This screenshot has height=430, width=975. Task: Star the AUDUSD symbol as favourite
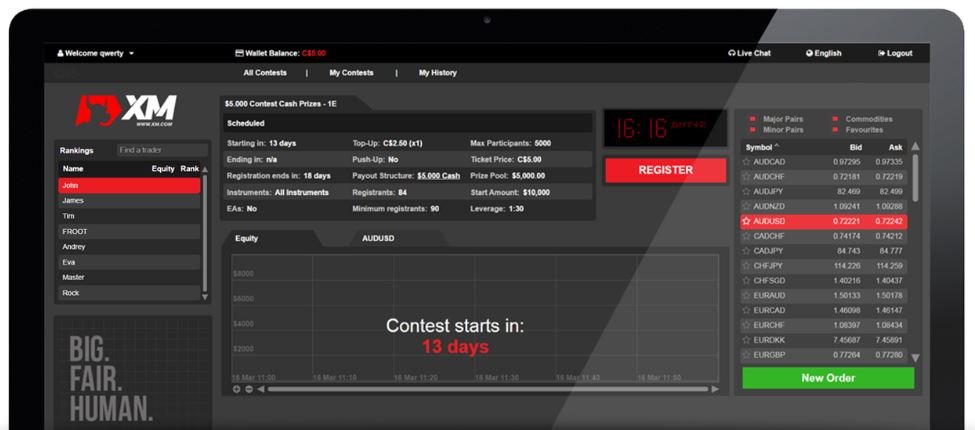pos(746,221)
